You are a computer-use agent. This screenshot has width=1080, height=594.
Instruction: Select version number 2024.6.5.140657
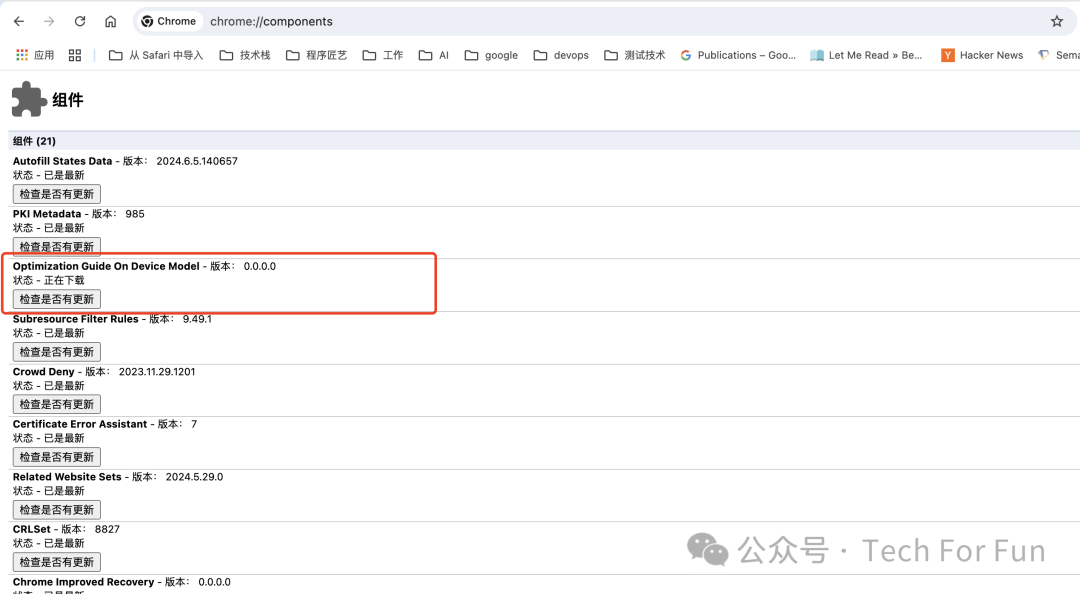(x=197, y=161)
